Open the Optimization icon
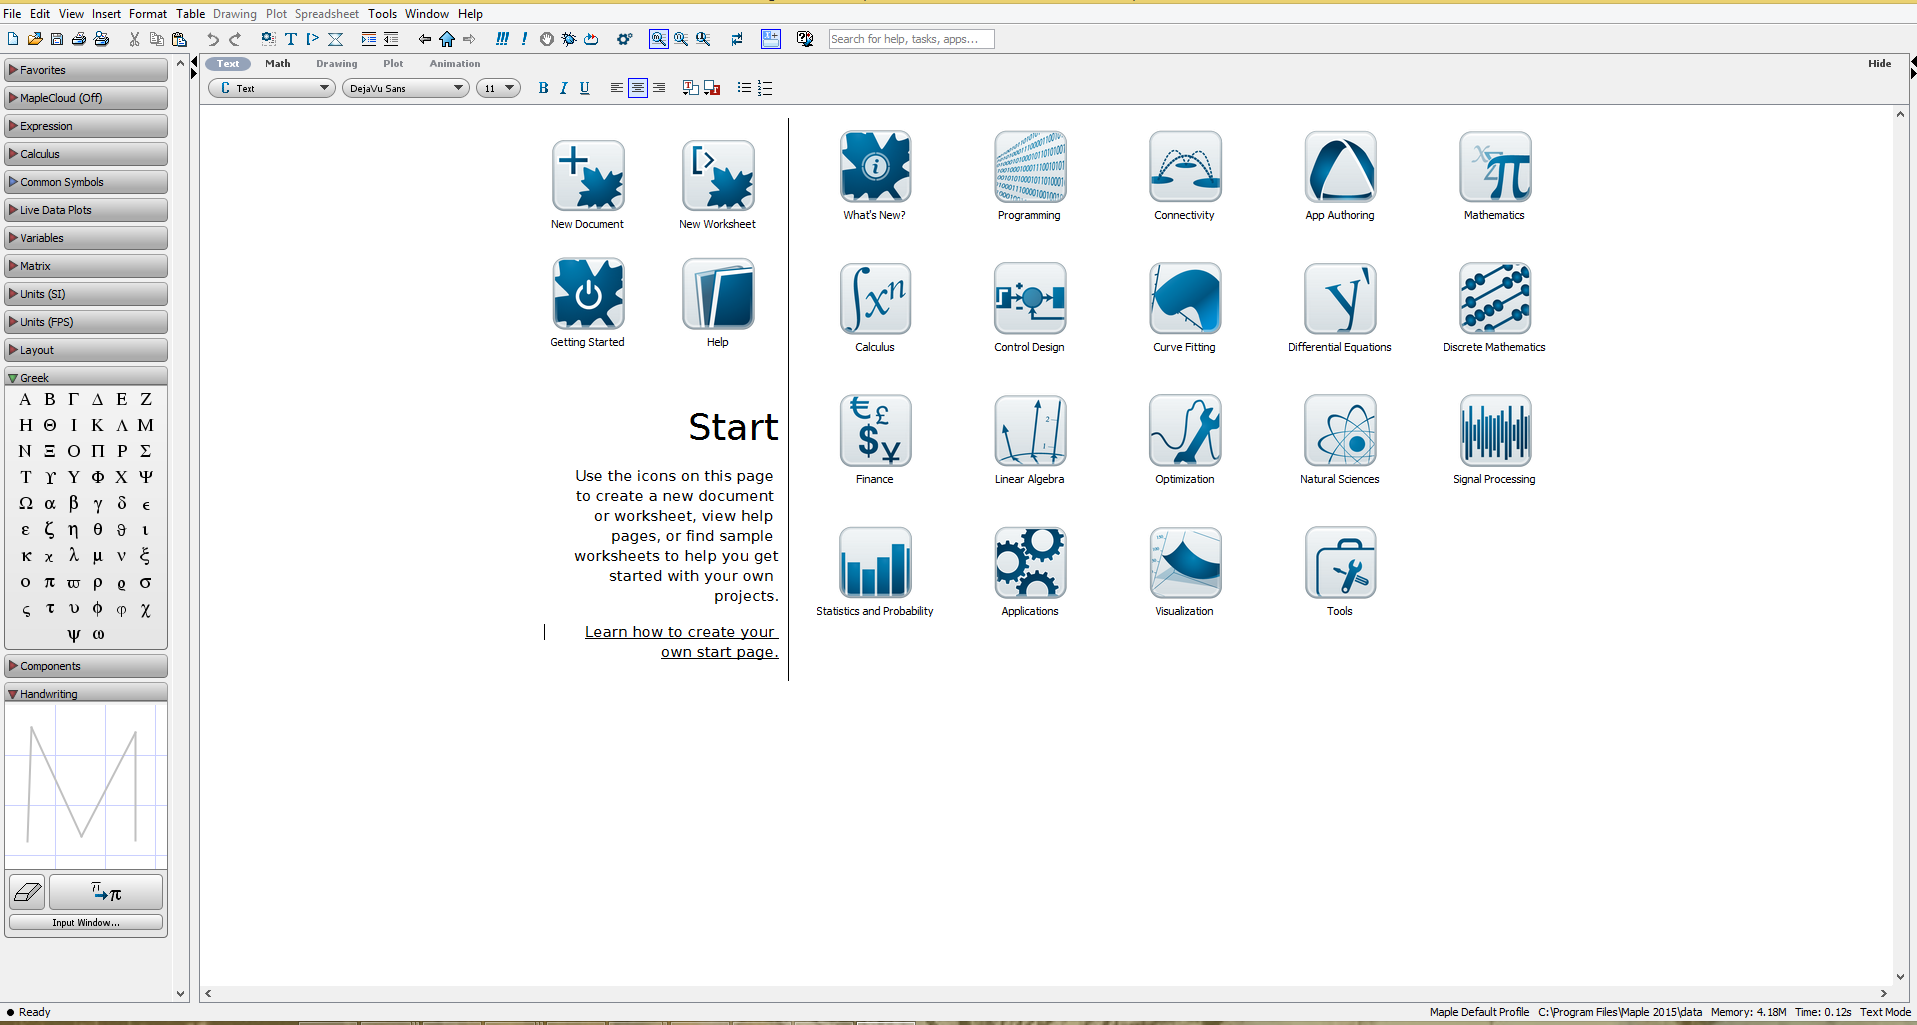The width and height of the screenshot is (1917, 1025). tap(1185, 431)
